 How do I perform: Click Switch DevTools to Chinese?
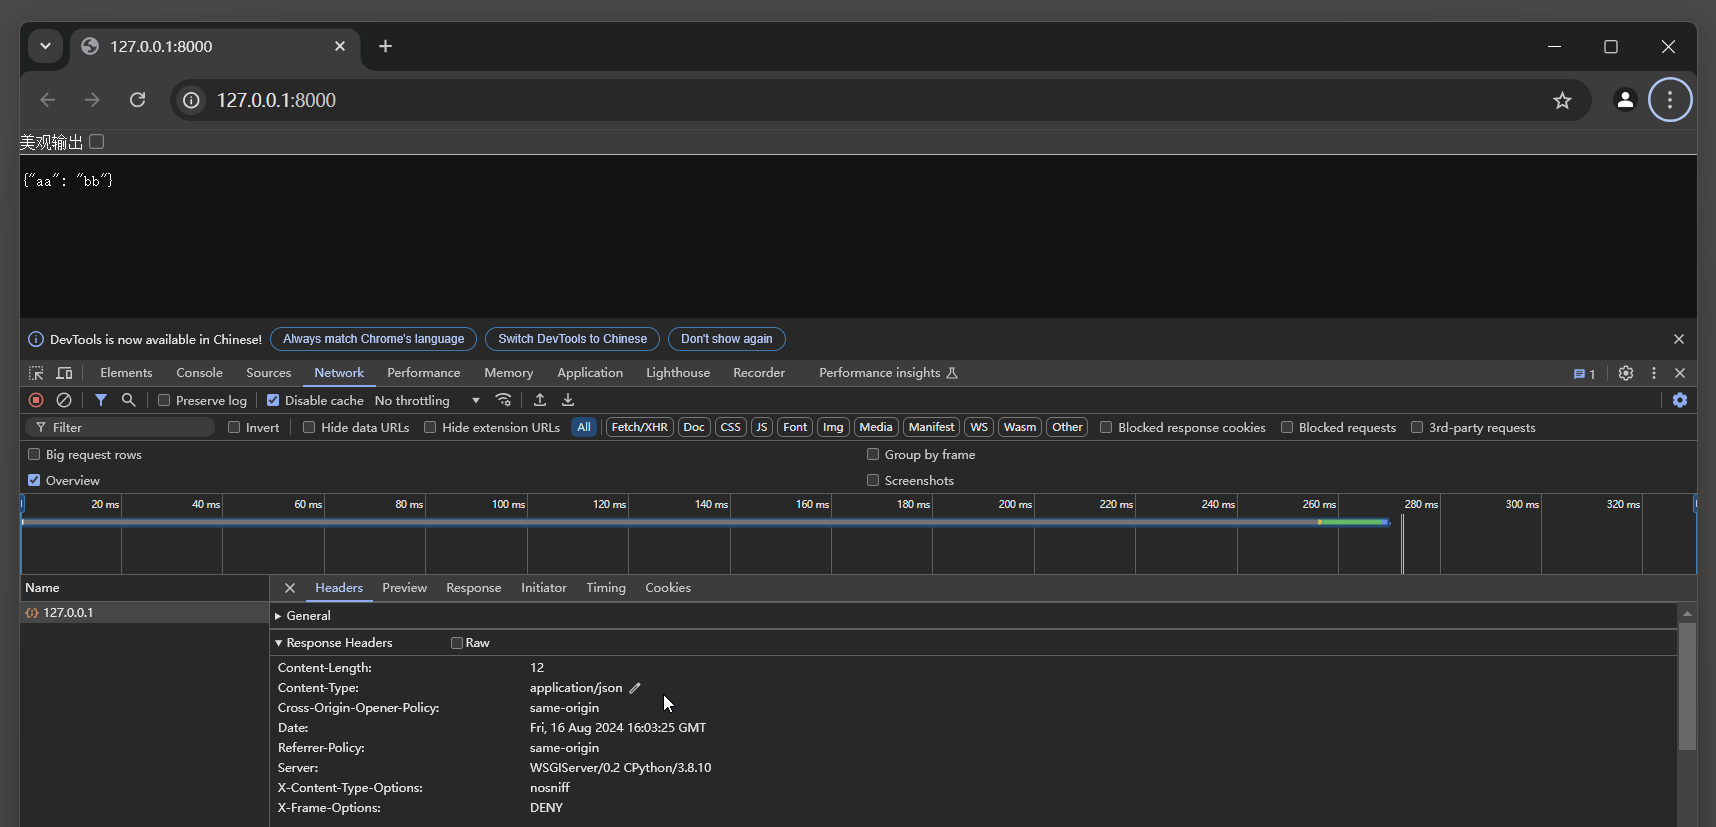click(x=572, y=339)
